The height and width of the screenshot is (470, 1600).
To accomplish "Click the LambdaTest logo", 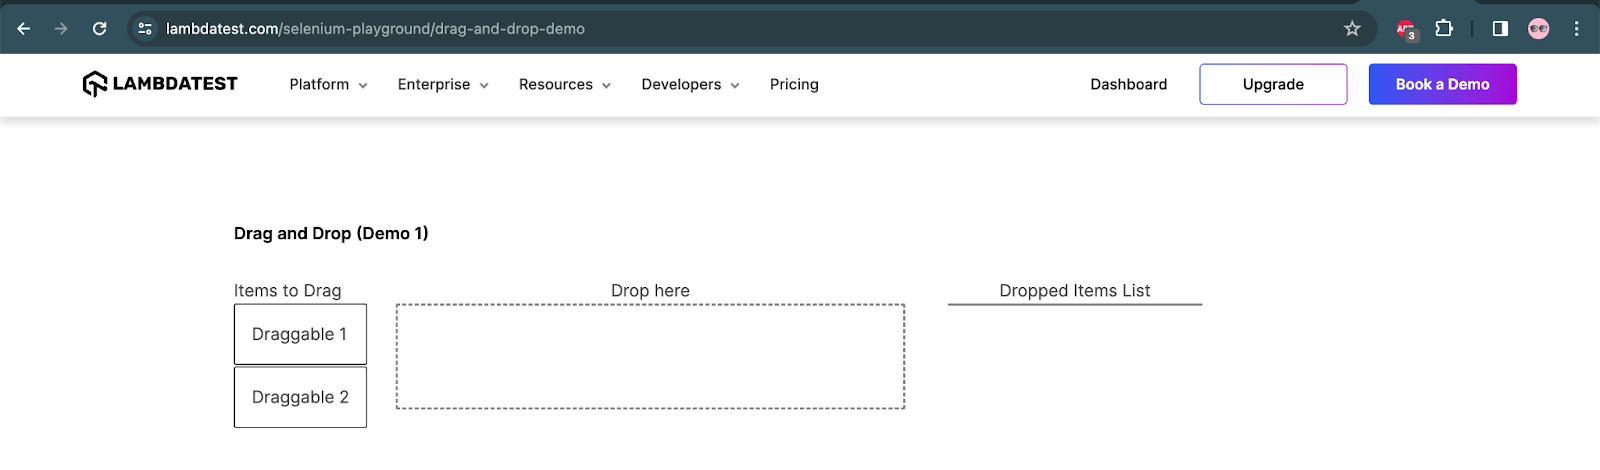I will [160, 84].
